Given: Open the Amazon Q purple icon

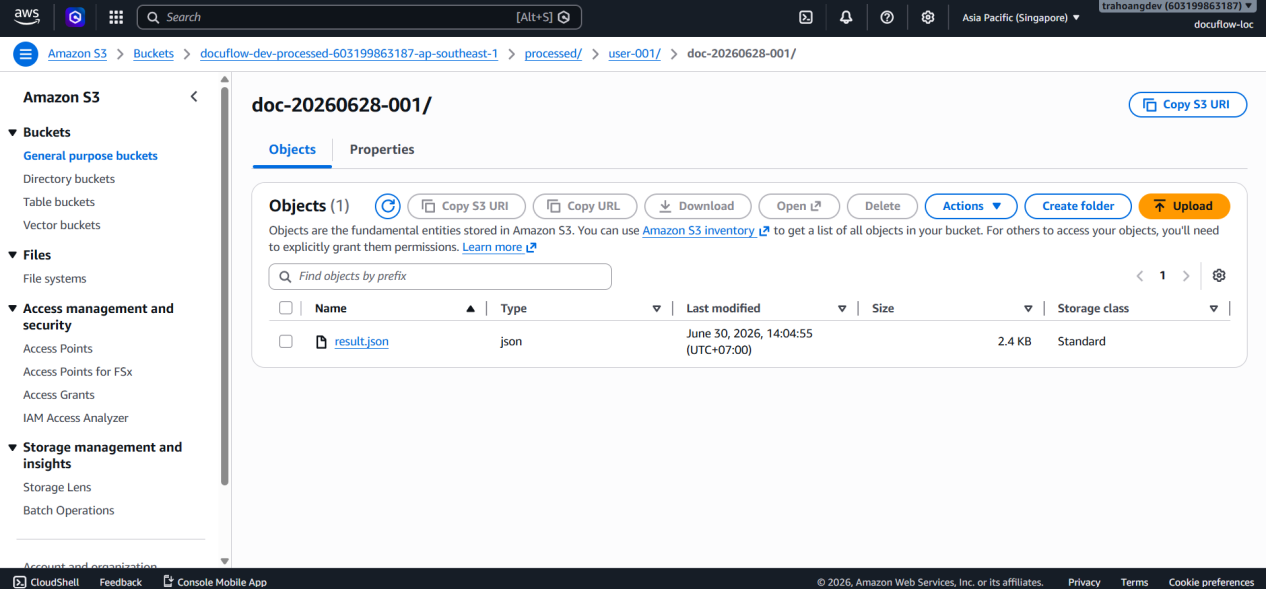Looking at the screenshot, I should 75,17.
